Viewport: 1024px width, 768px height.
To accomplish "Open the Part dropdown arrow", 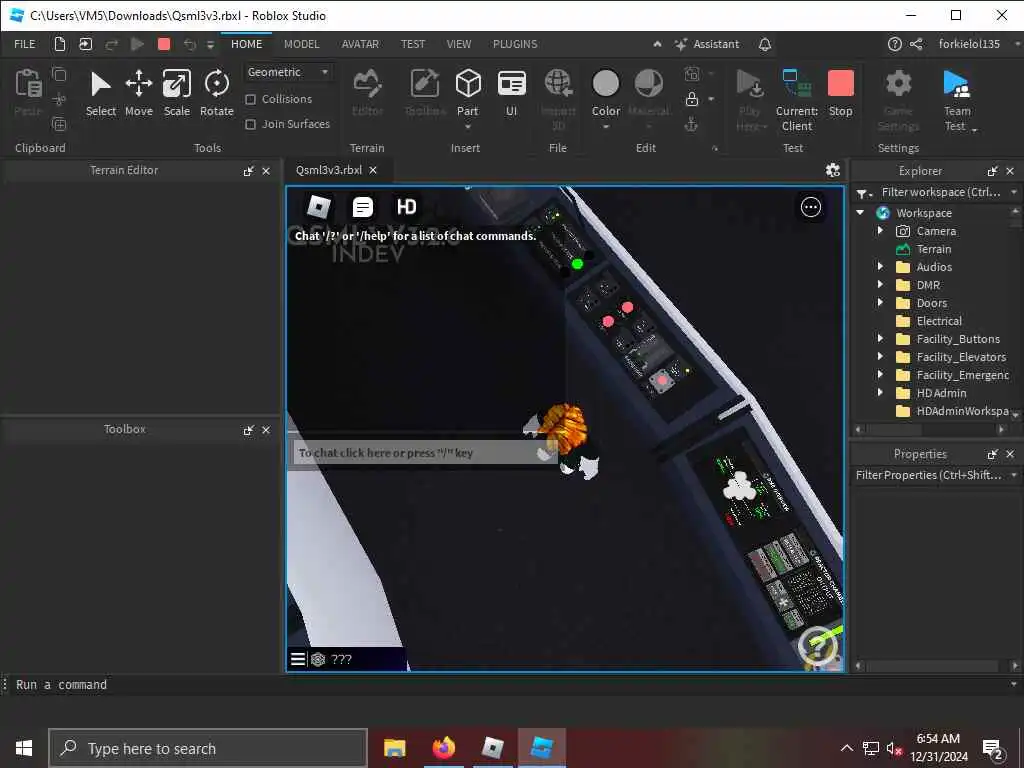I will [x=468, y=125].
